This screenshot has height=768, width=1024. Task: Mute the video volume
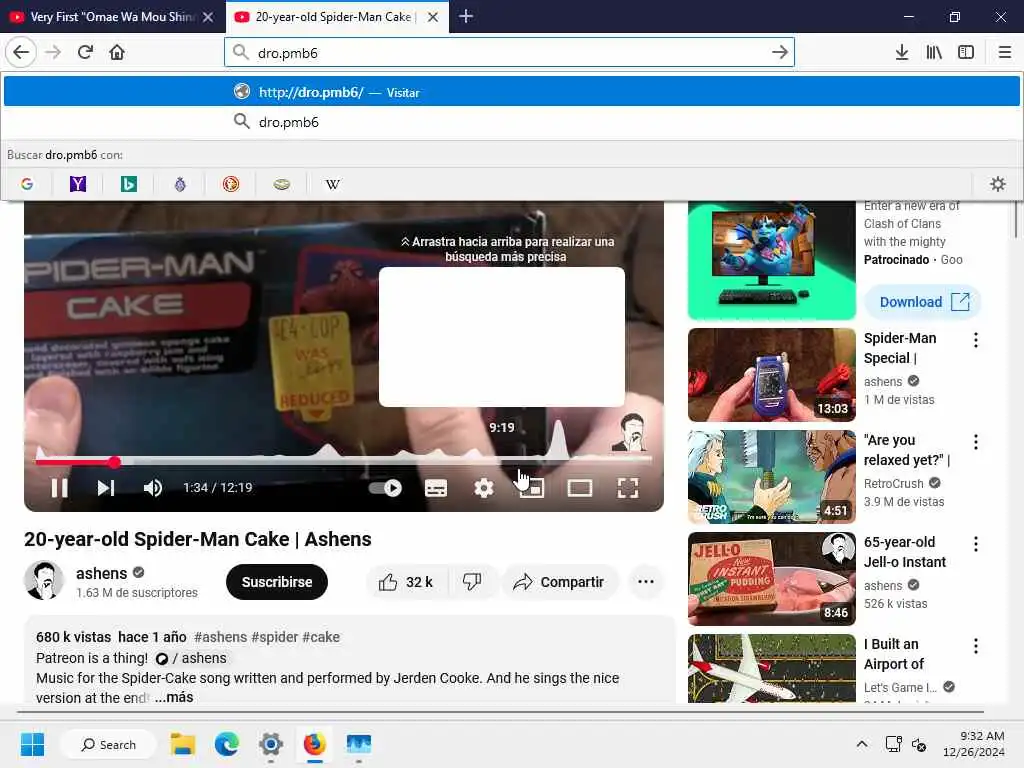153,488
